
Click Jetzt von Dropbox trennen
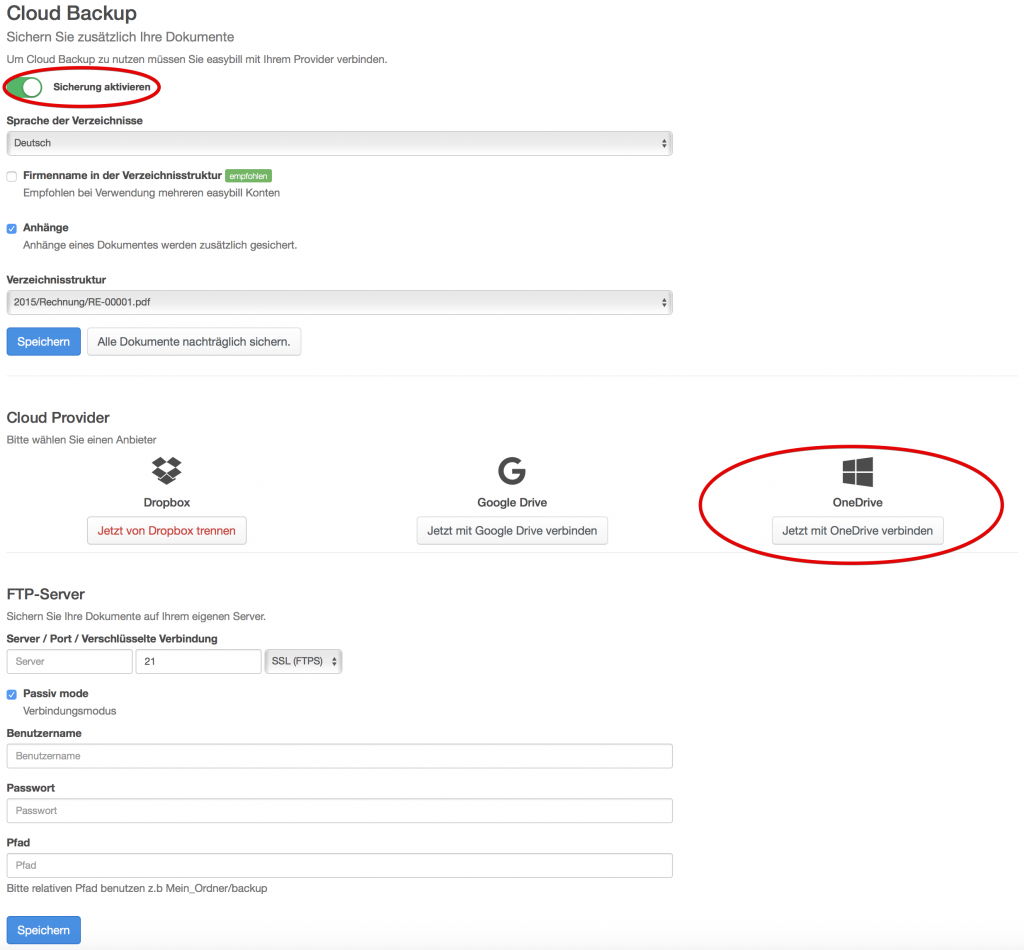pyautogui.click(x=167, y=531)
